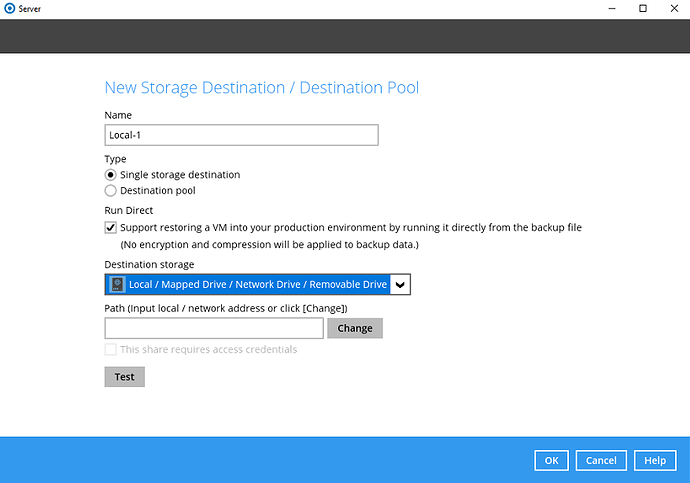690x483 pixels.
Task: Open the Local / Mapped Drive combo box
Action: click(x=256, y=285)
